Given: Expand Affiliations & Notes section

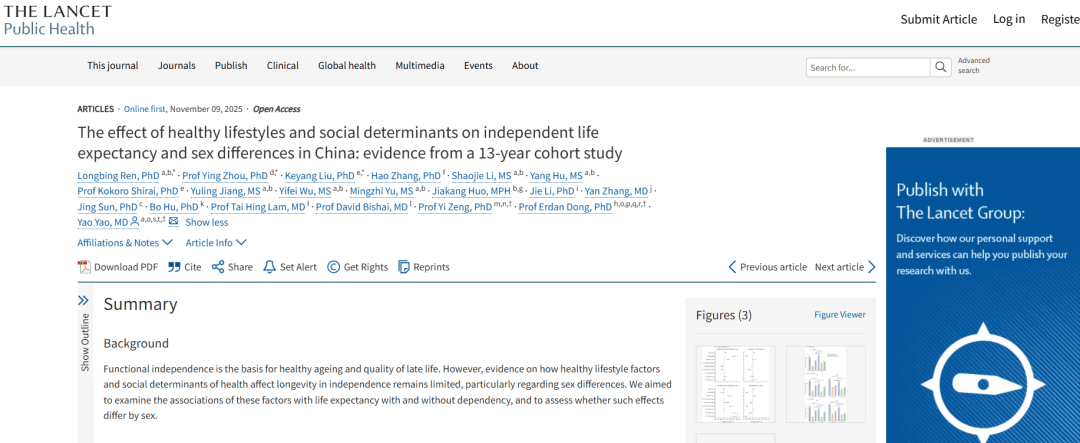Looking at the screenshot, I should tap(124, 243).
